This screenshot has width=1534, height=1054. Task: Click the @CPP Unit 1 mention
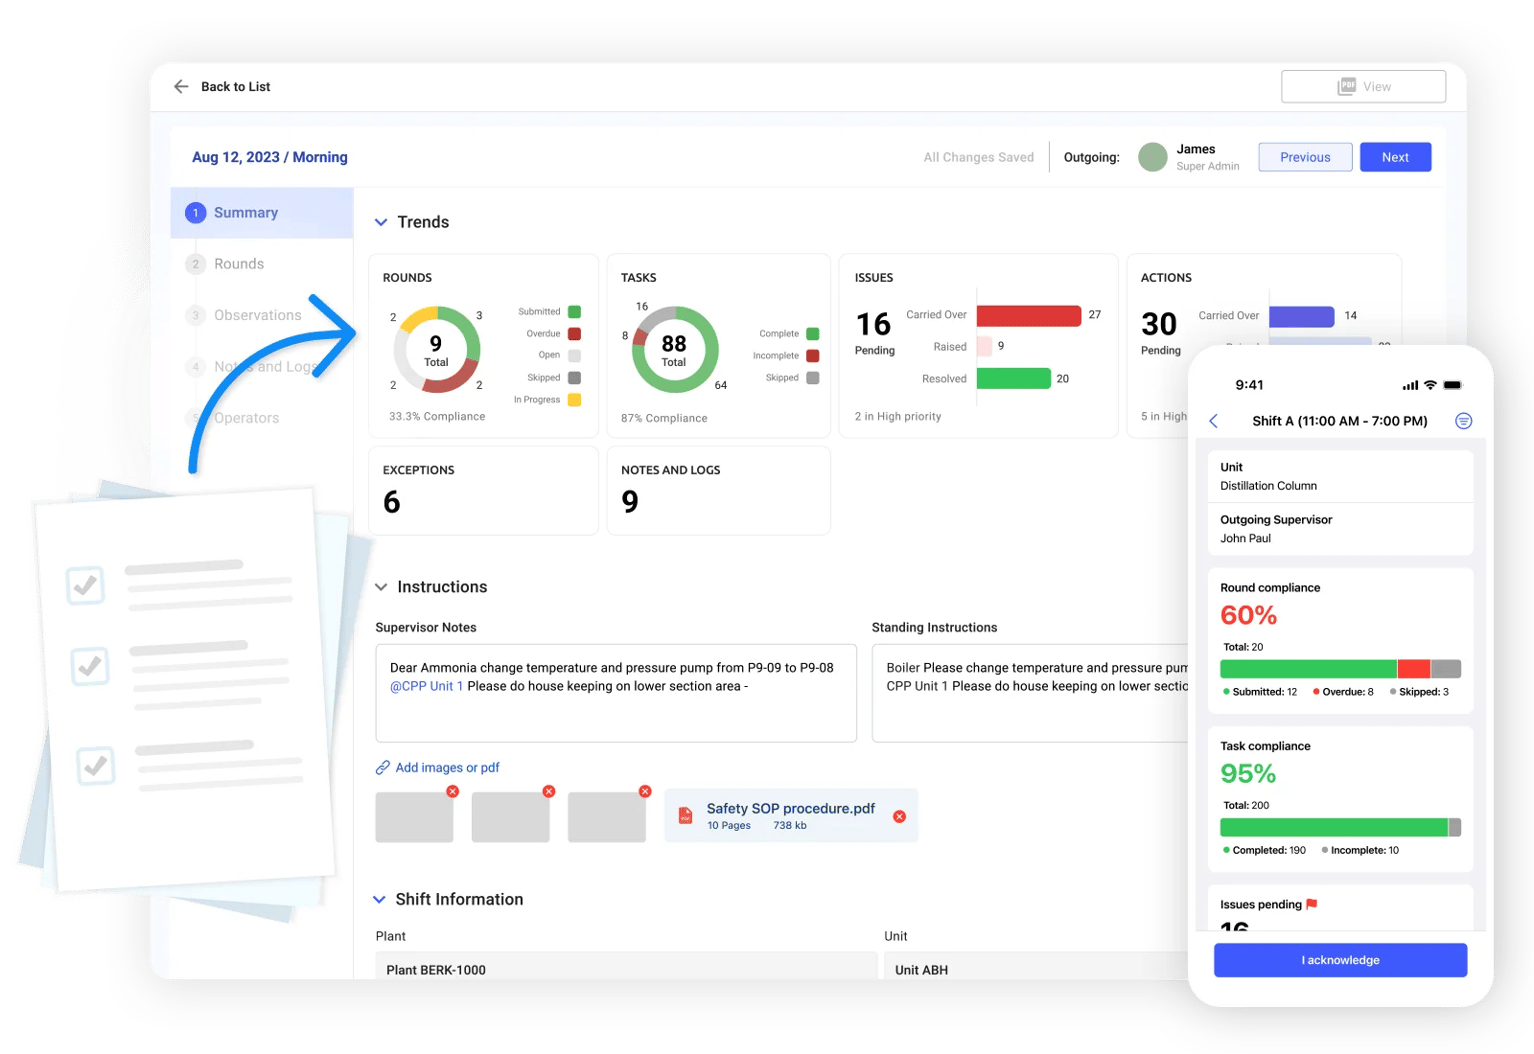427,686
